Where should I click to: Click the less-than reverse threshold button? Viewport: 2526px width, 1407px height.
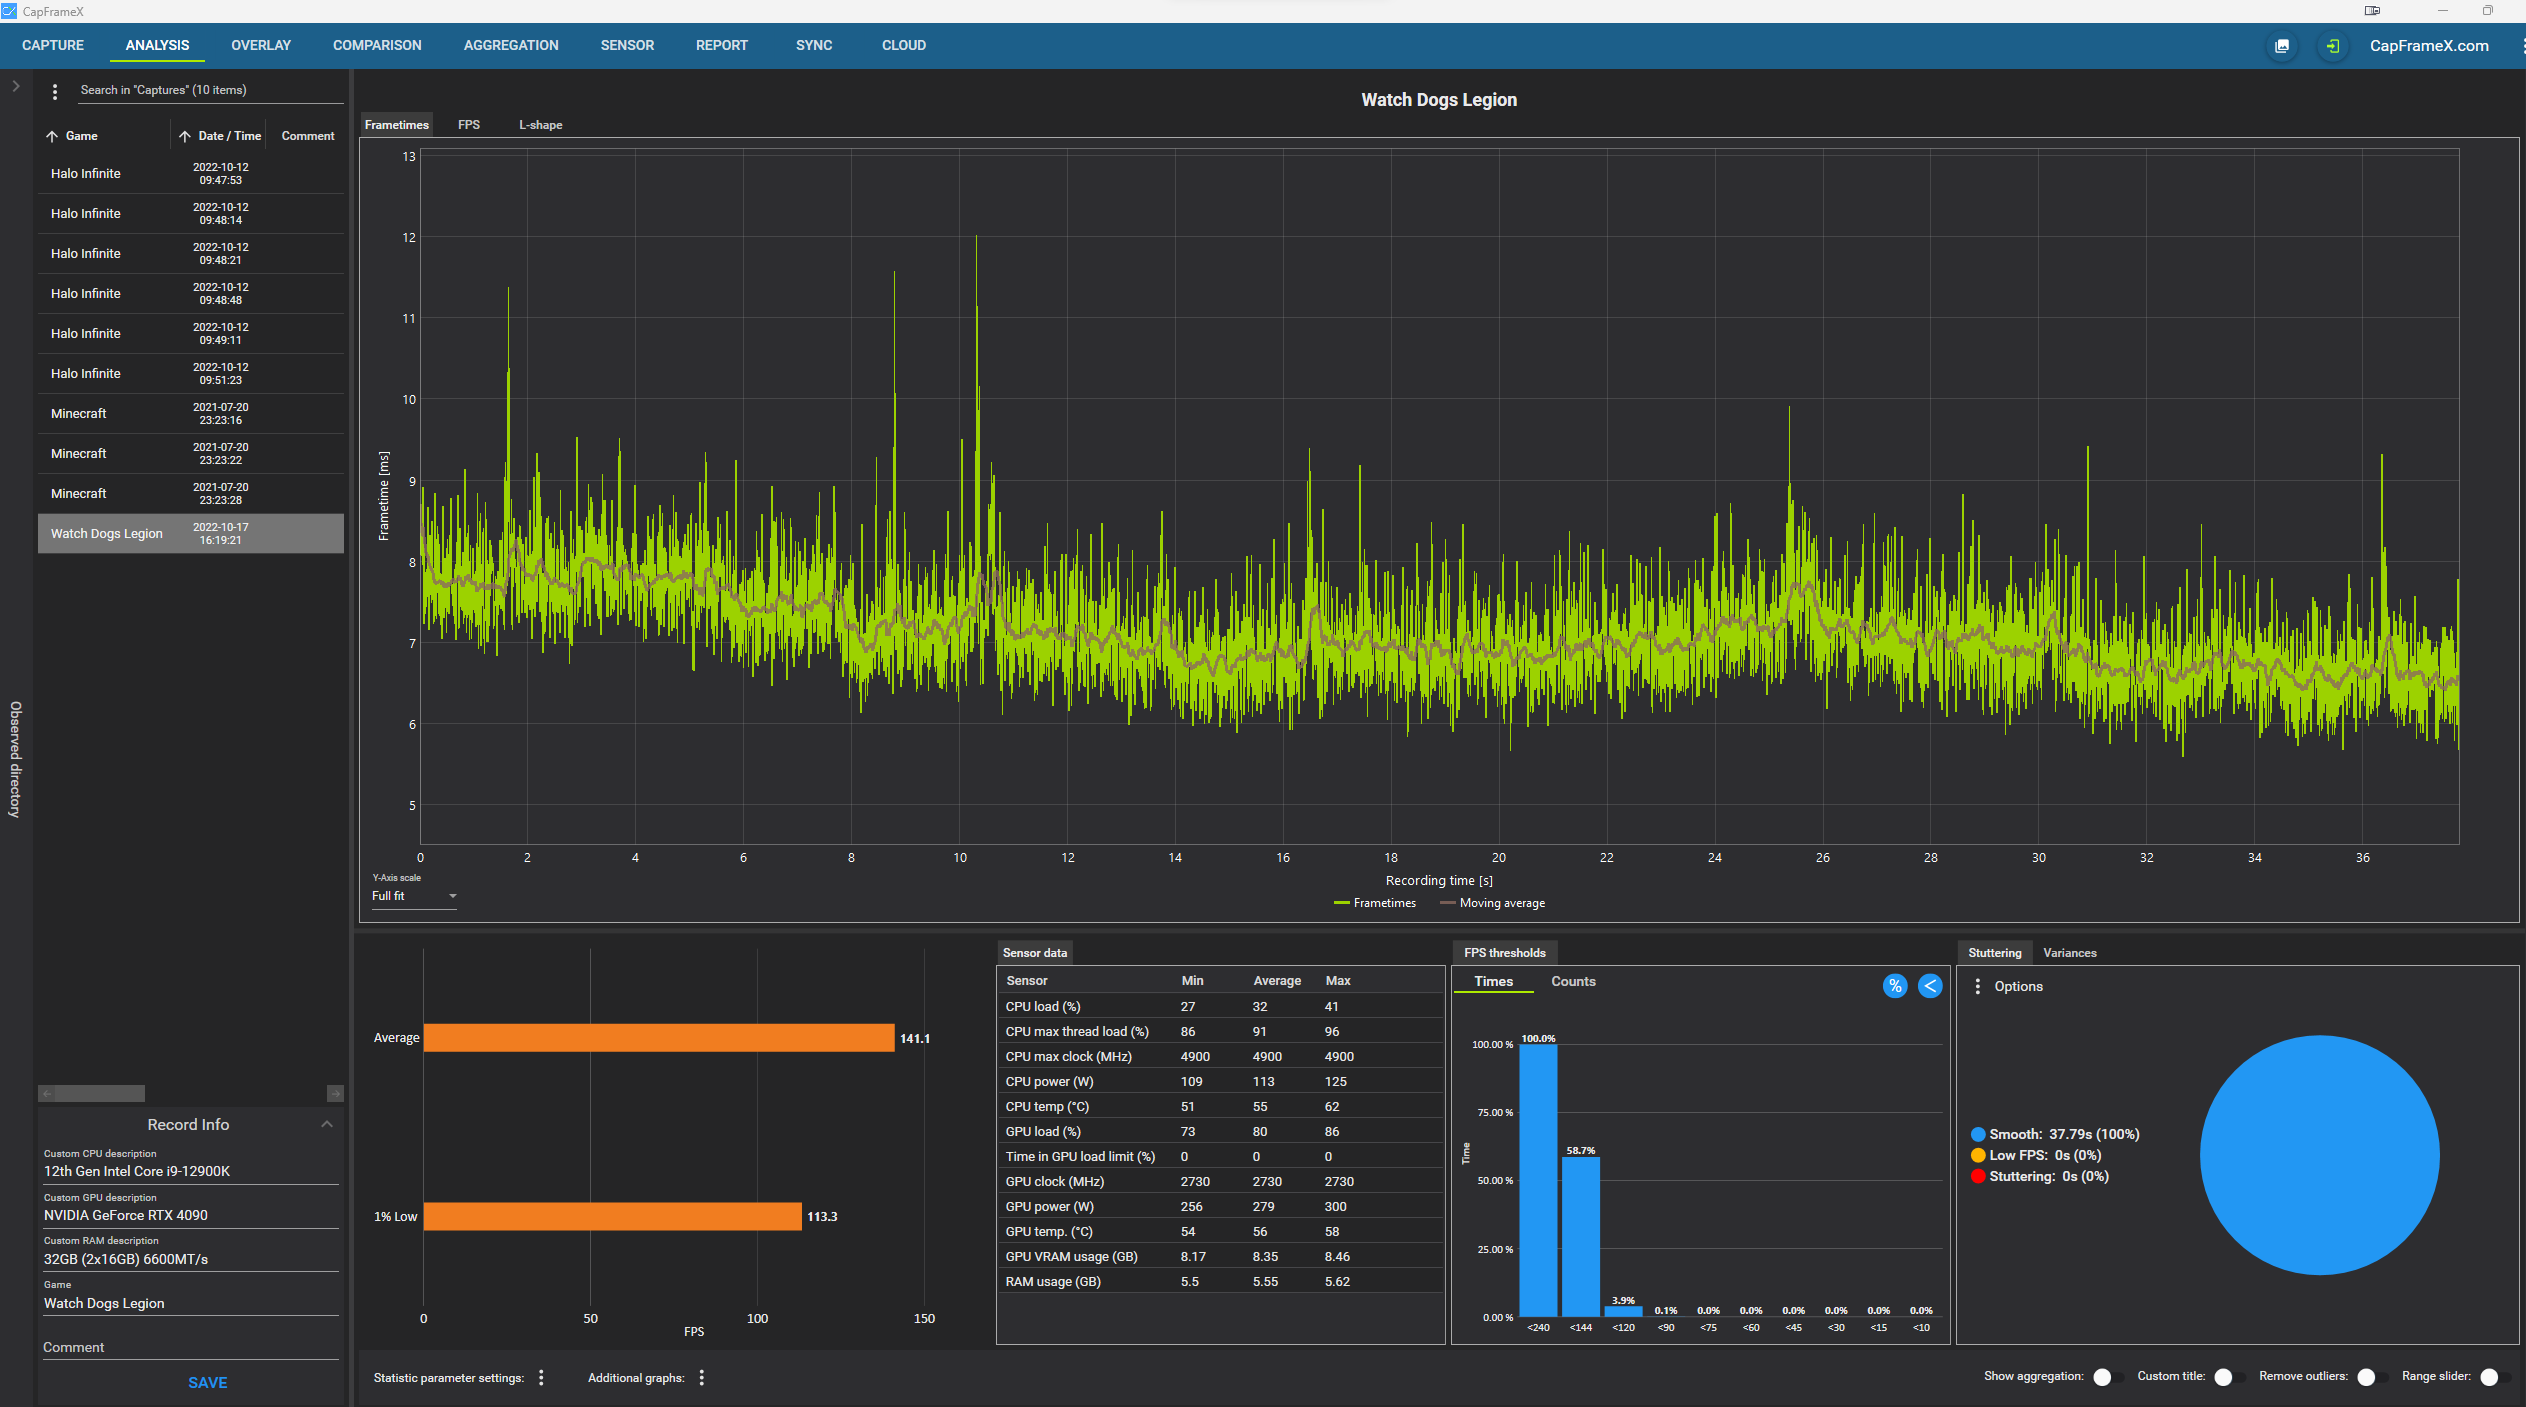tap(1930, 986)
